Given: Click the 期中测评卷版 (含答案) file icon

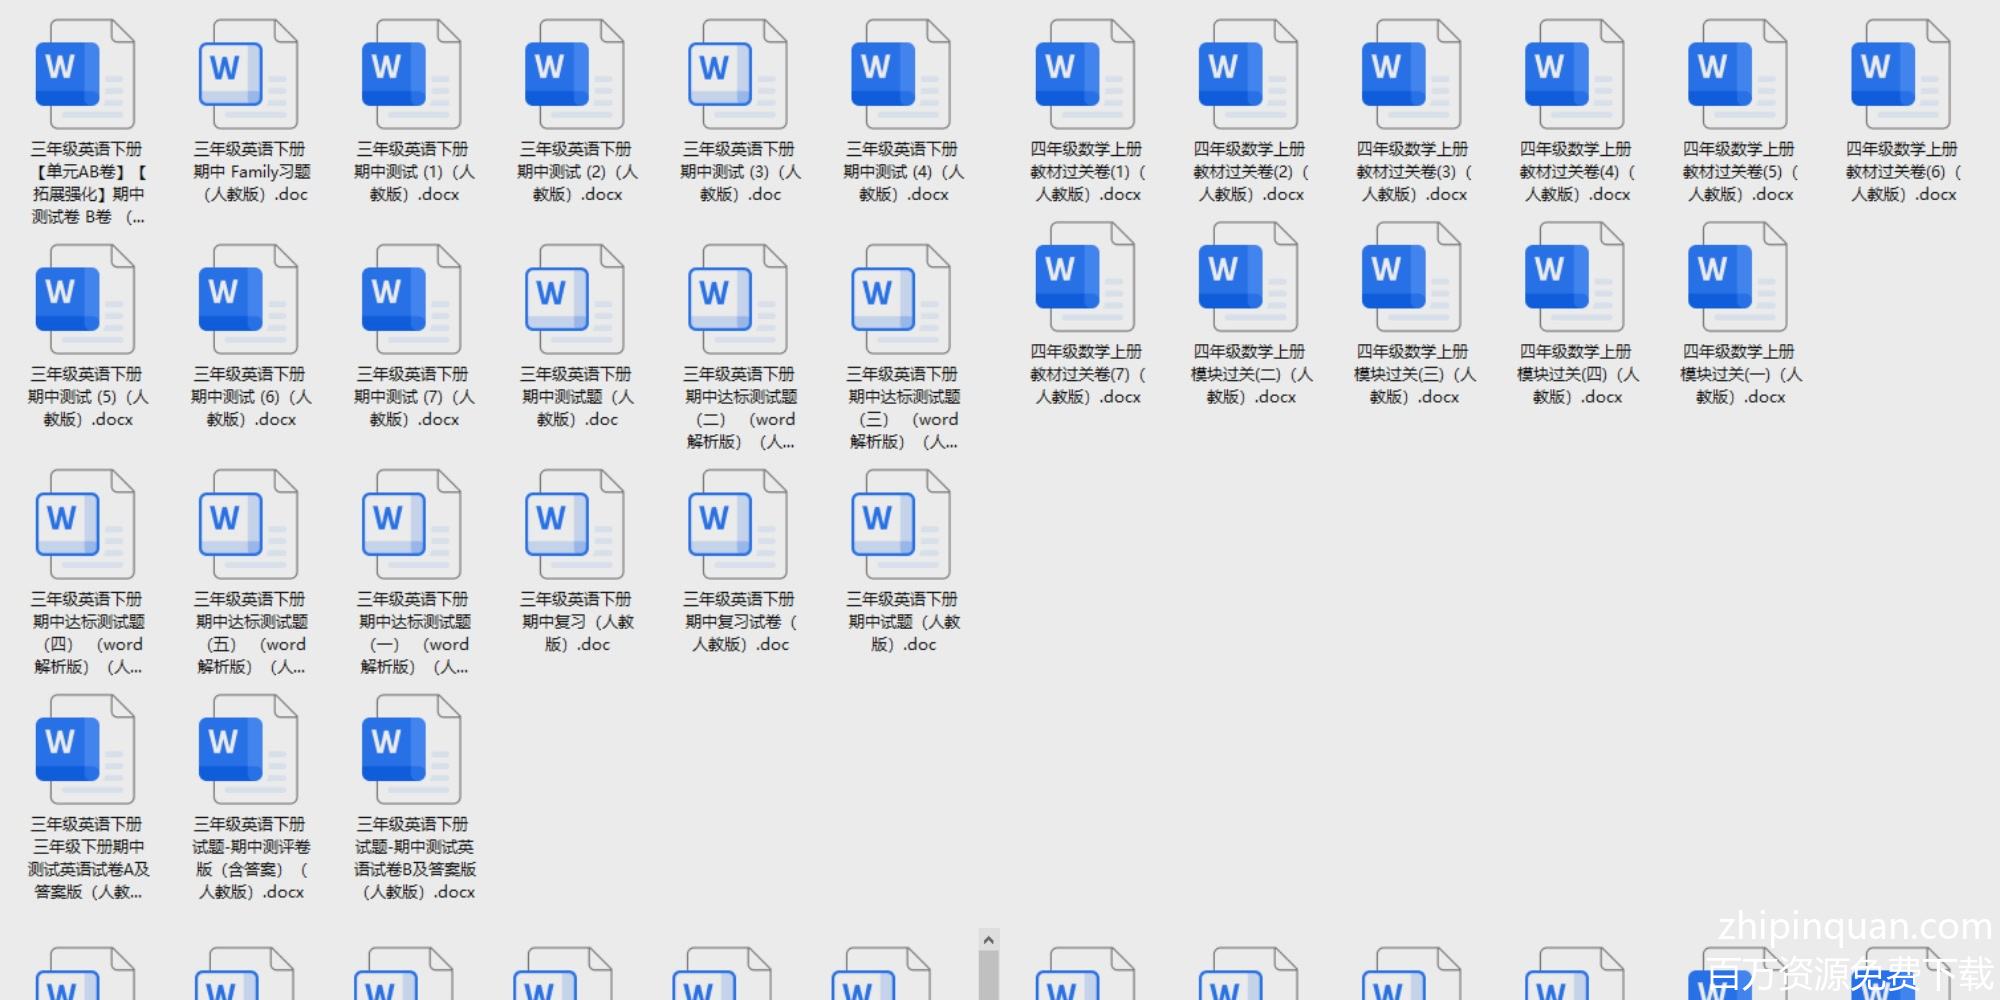Looking at the screenshot, I should coord(249,750).
